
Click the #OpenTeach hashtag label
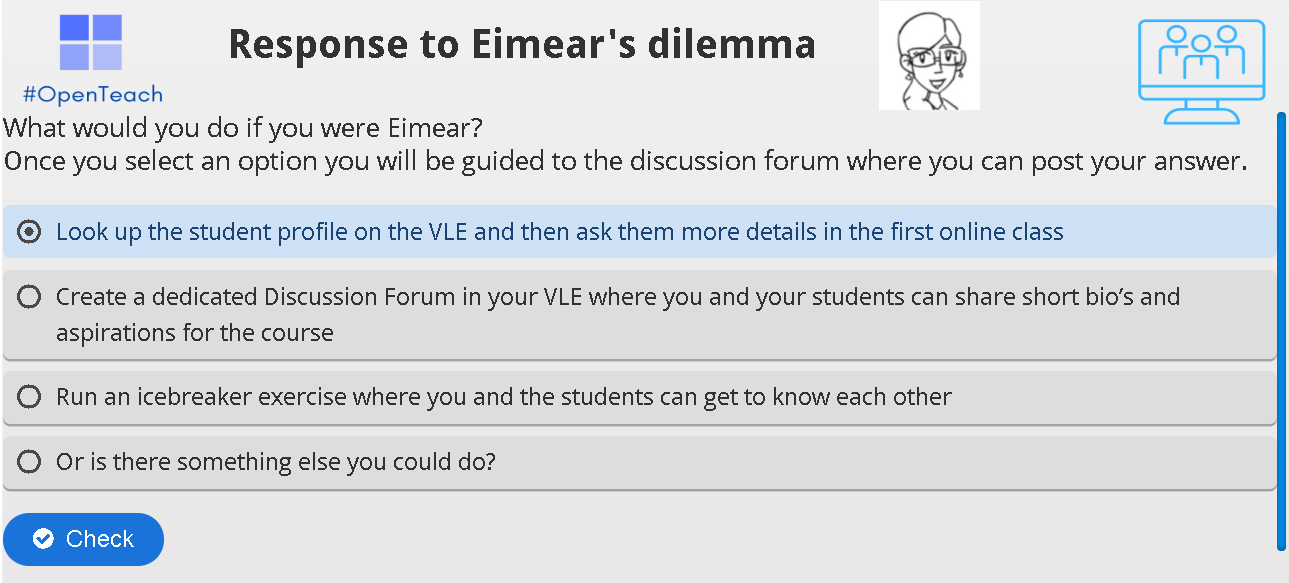click(92, 95)
